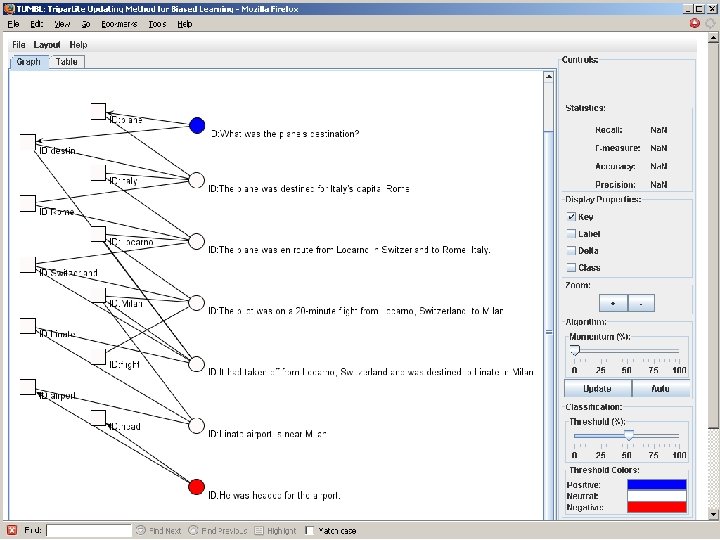The height and width of the screenshot is (540, 720).
Task: Enable the Delta checkbox
Action: (x=571, y=251)
